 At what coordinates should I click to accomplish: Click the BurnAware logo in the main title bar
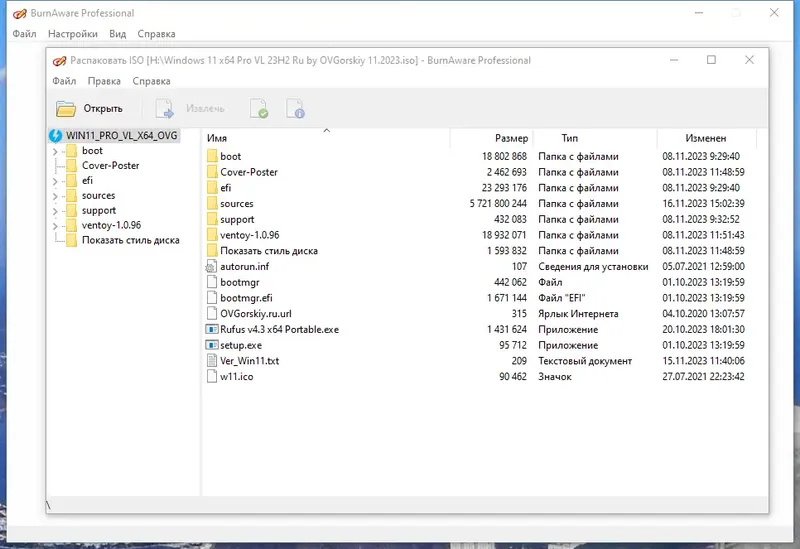19,13
